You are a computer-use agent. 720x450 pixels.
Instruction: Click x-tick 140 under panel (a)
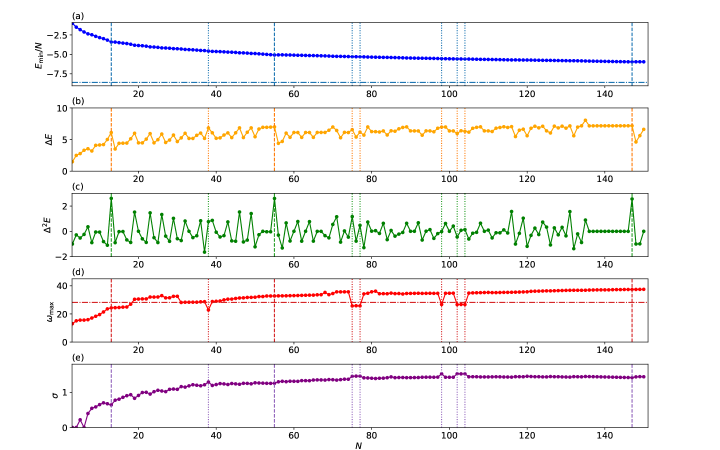tap(605, 94)
